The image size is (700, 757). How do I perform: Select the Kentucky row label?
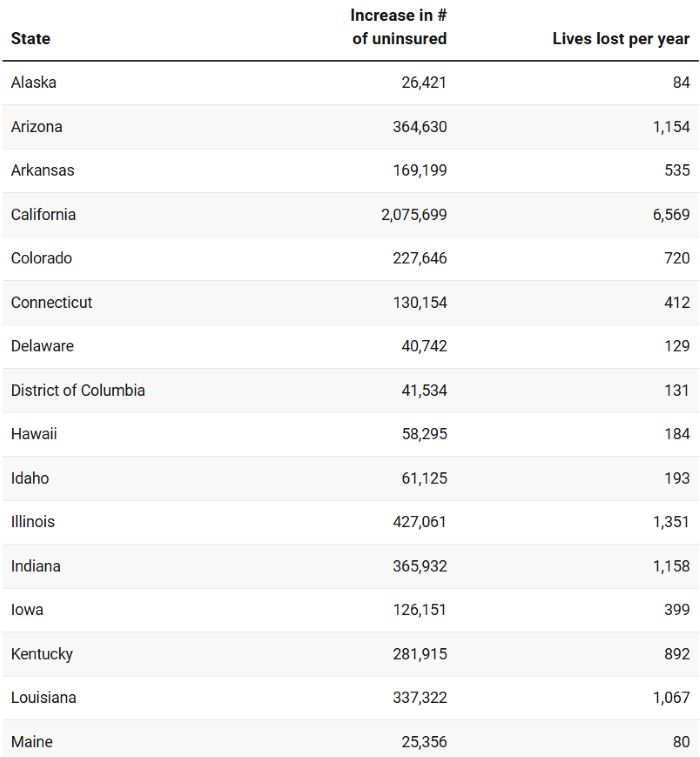(x=42, y=654)
